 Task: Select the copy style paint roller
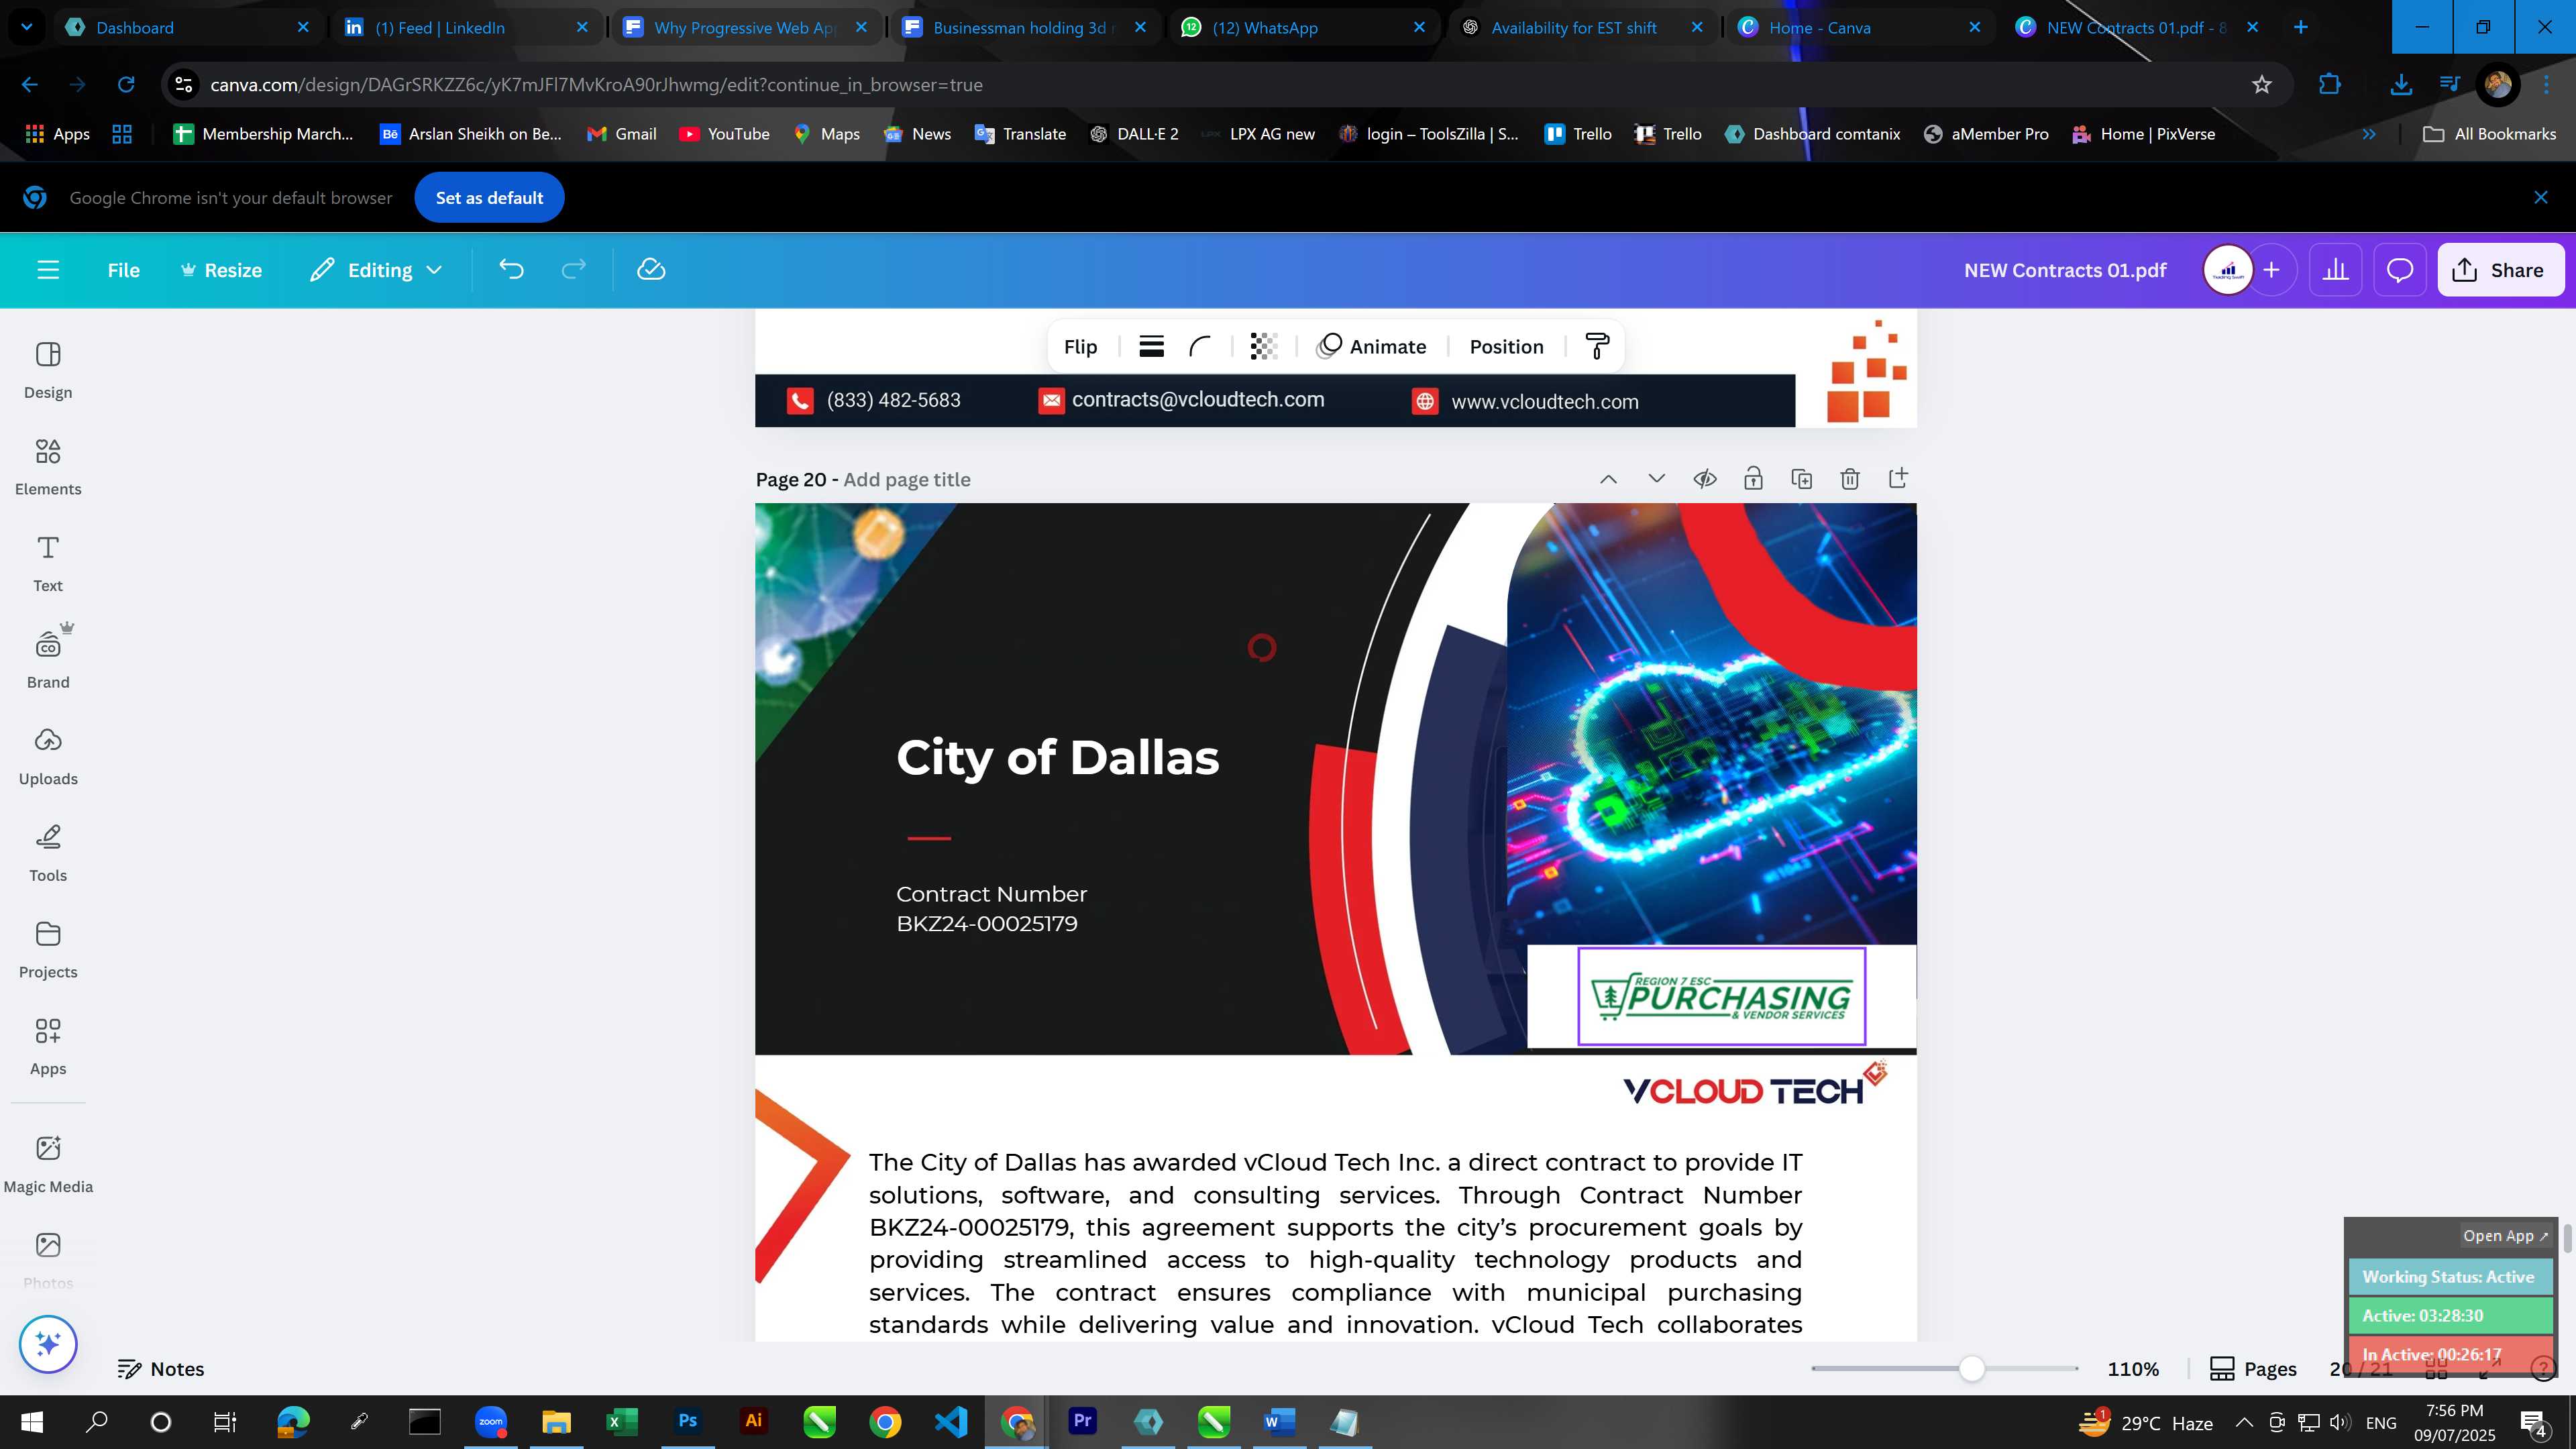point(1597,347)
